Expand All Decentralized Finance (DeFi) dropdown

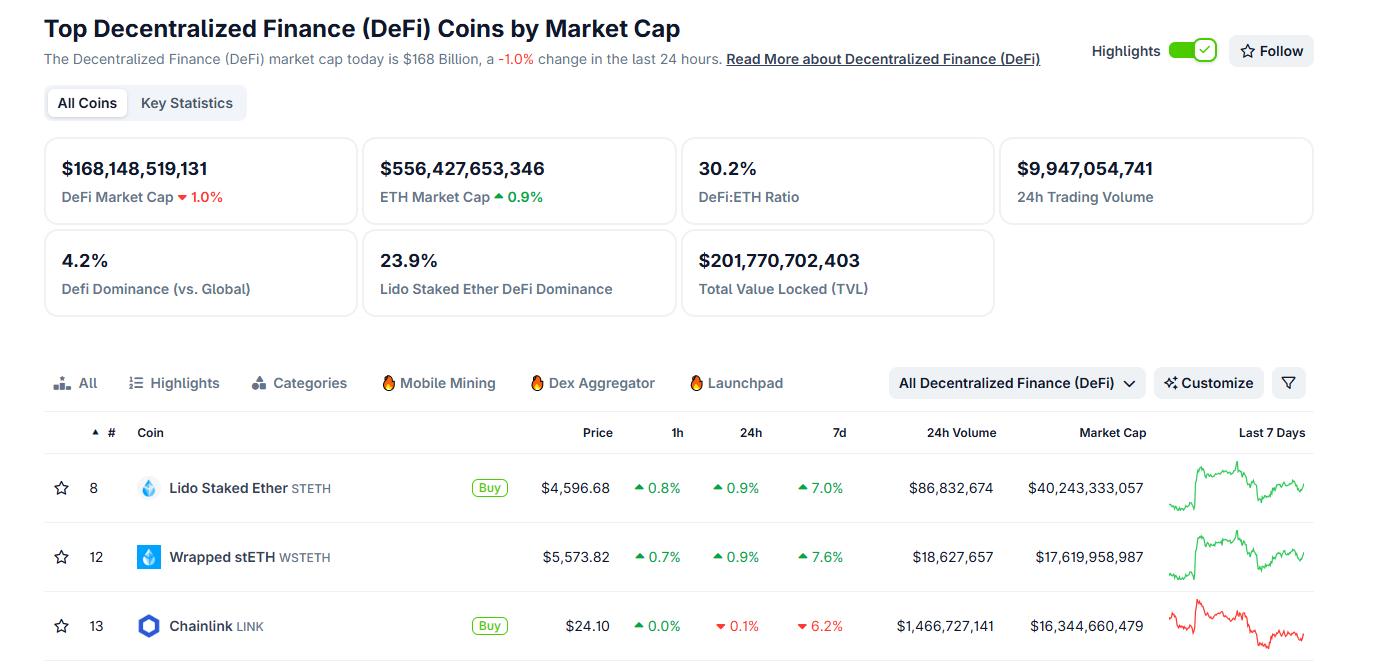pos(1017,383)
